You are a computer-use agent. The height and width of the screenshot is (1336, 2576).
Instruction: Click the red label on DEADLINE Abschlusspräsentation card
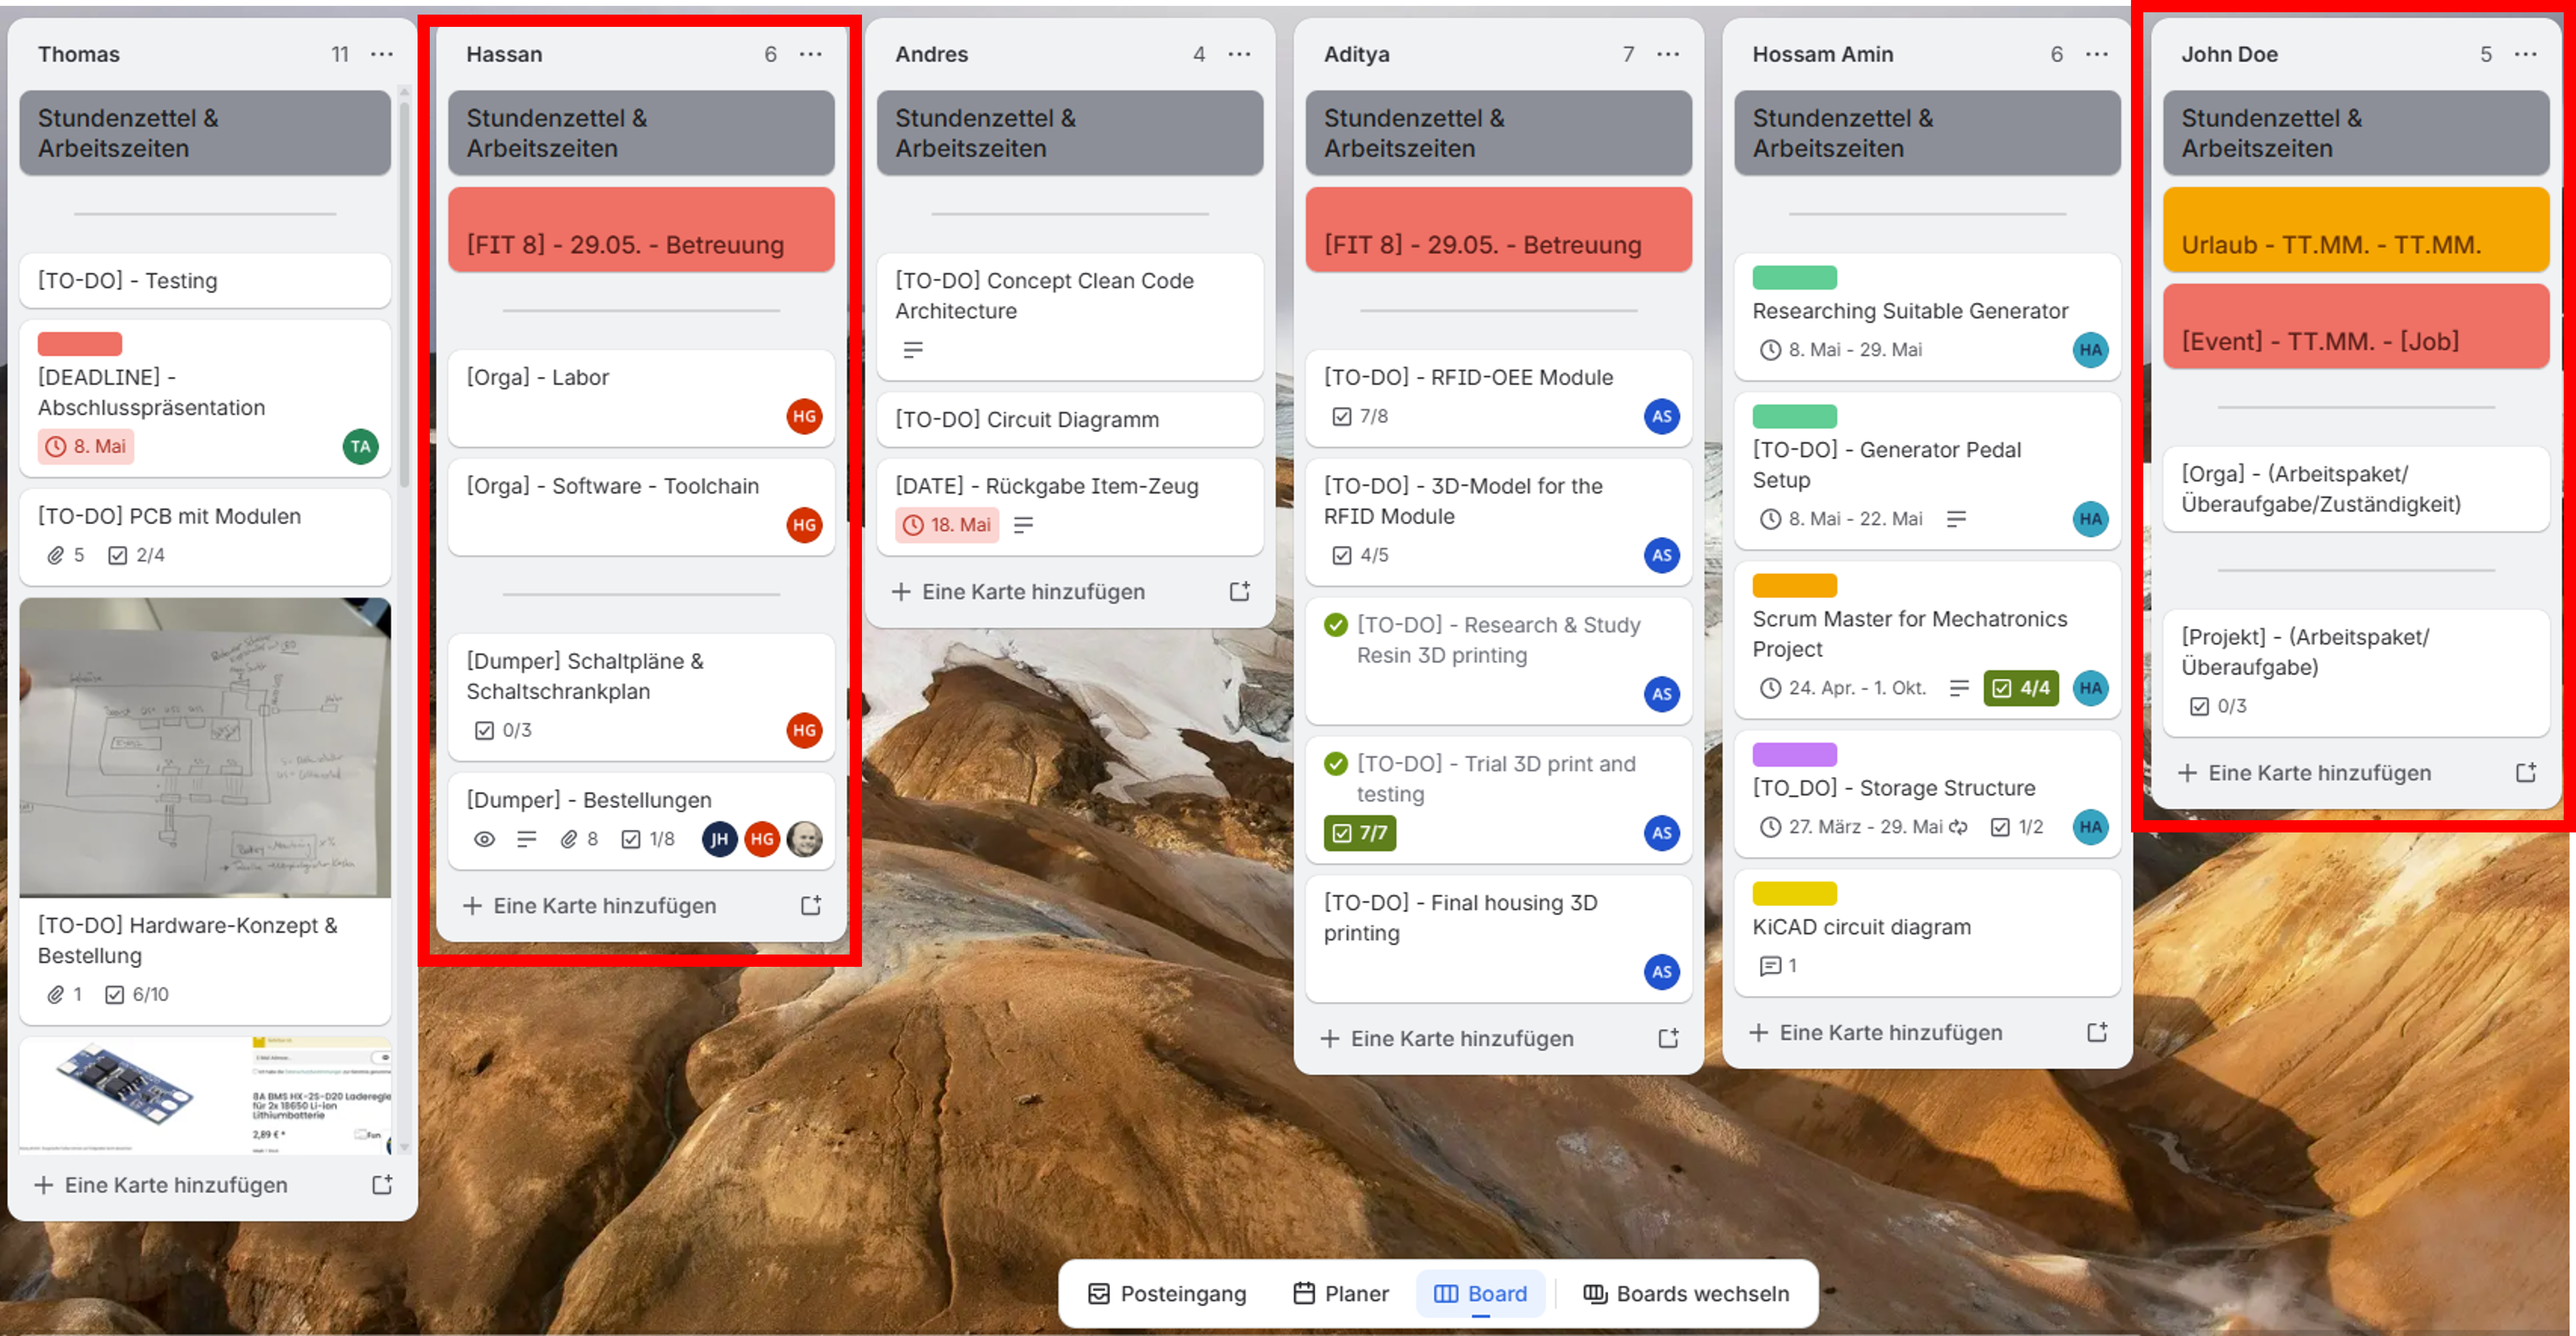[x=80, y=343]
